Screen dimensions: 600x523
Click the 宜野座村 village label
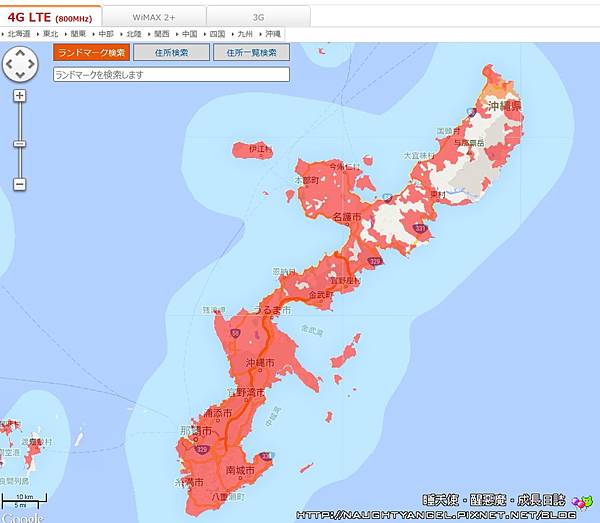[345, 281]
